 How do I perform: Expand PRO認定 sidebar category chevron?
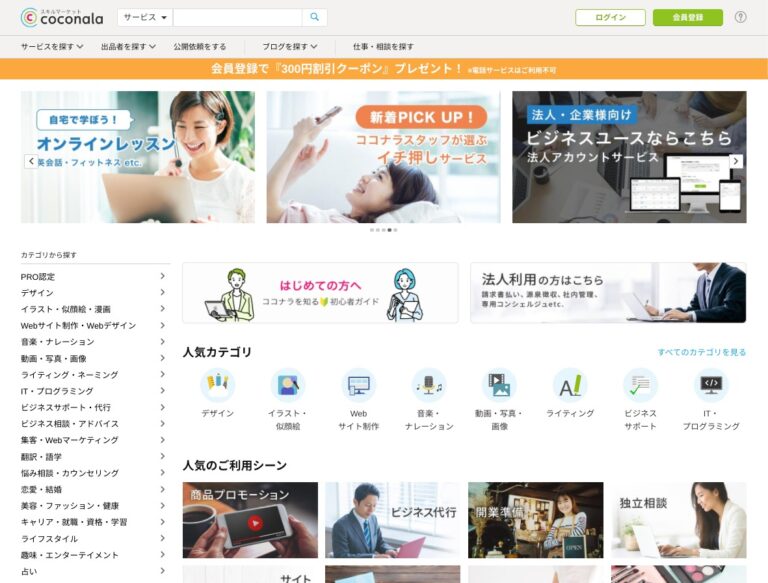163,276
